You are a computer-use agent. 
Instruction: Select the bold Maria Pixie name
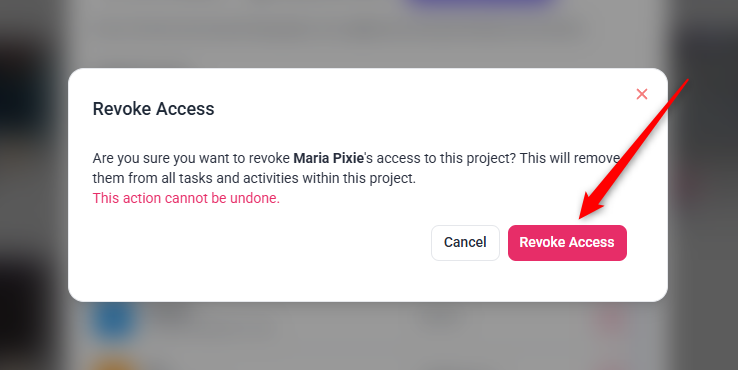point(329,158)
